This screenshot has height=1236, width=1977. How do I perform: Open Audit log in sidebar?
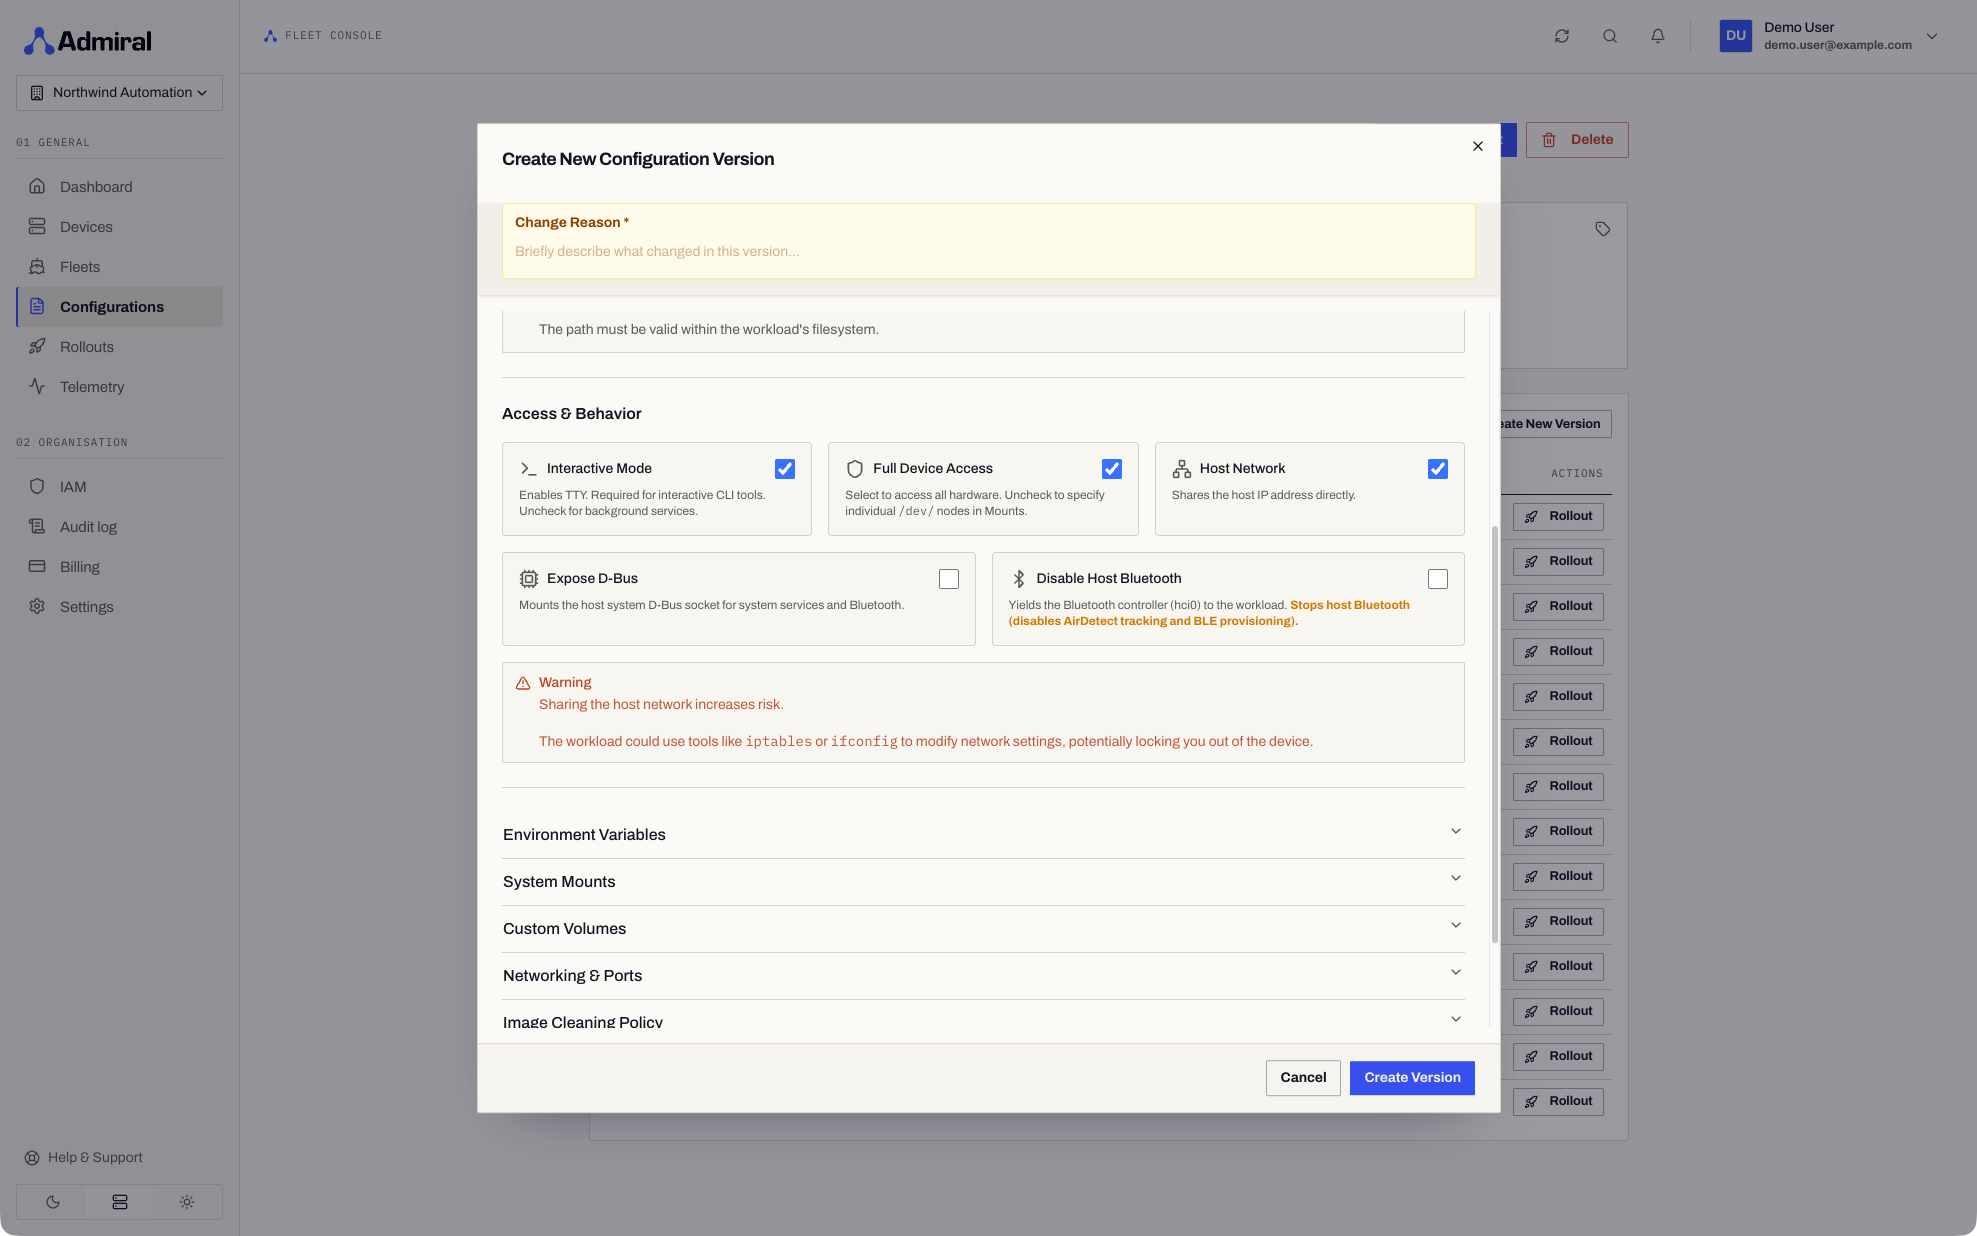(119, 527)
